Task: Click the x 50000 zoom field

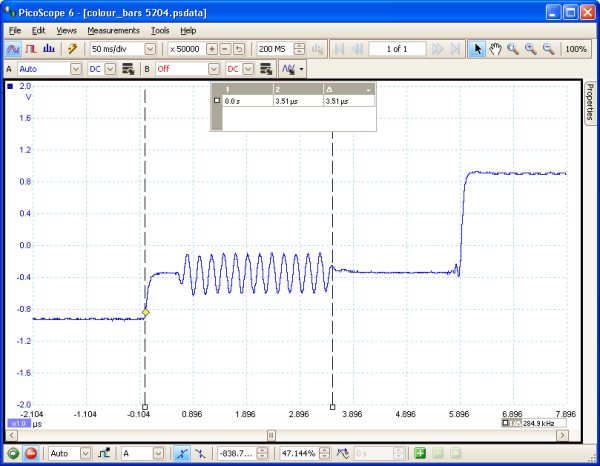Action: click(186, 49)
